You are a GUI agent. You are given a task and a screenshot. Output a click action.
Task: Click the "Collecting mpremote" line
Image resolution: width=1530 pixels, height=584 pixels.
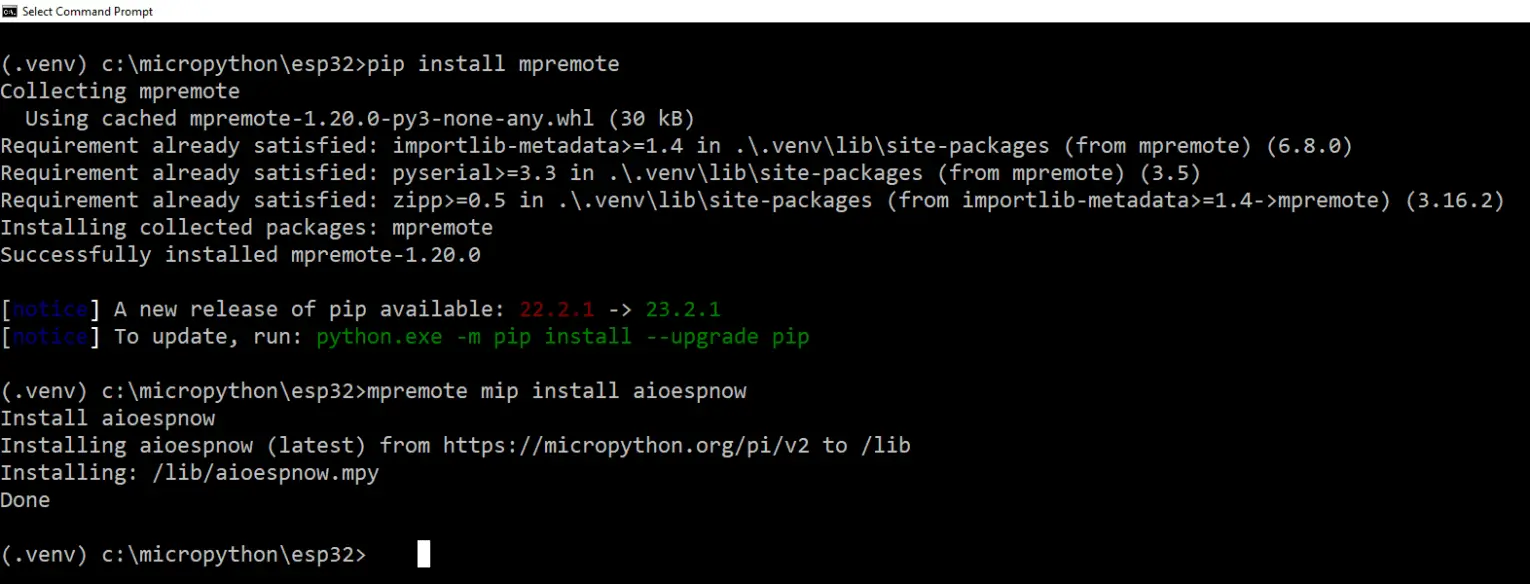coord(120,91)
